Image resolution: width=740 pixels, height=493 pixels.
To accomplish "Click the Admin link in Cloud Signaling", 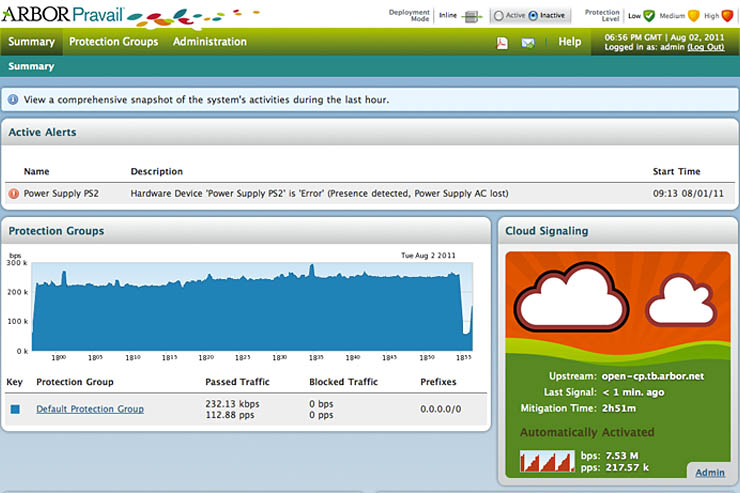I will pos(709,472).
